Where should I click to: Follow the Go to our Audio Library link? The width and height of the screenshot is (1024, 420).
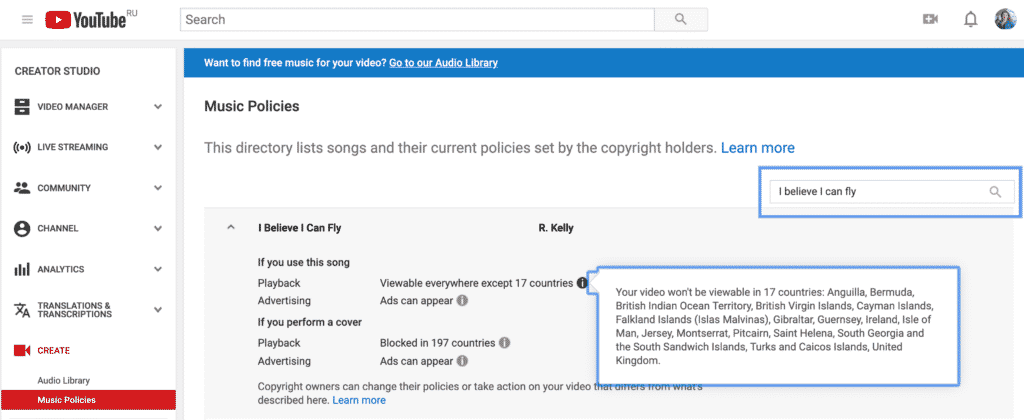coord(443,63)
